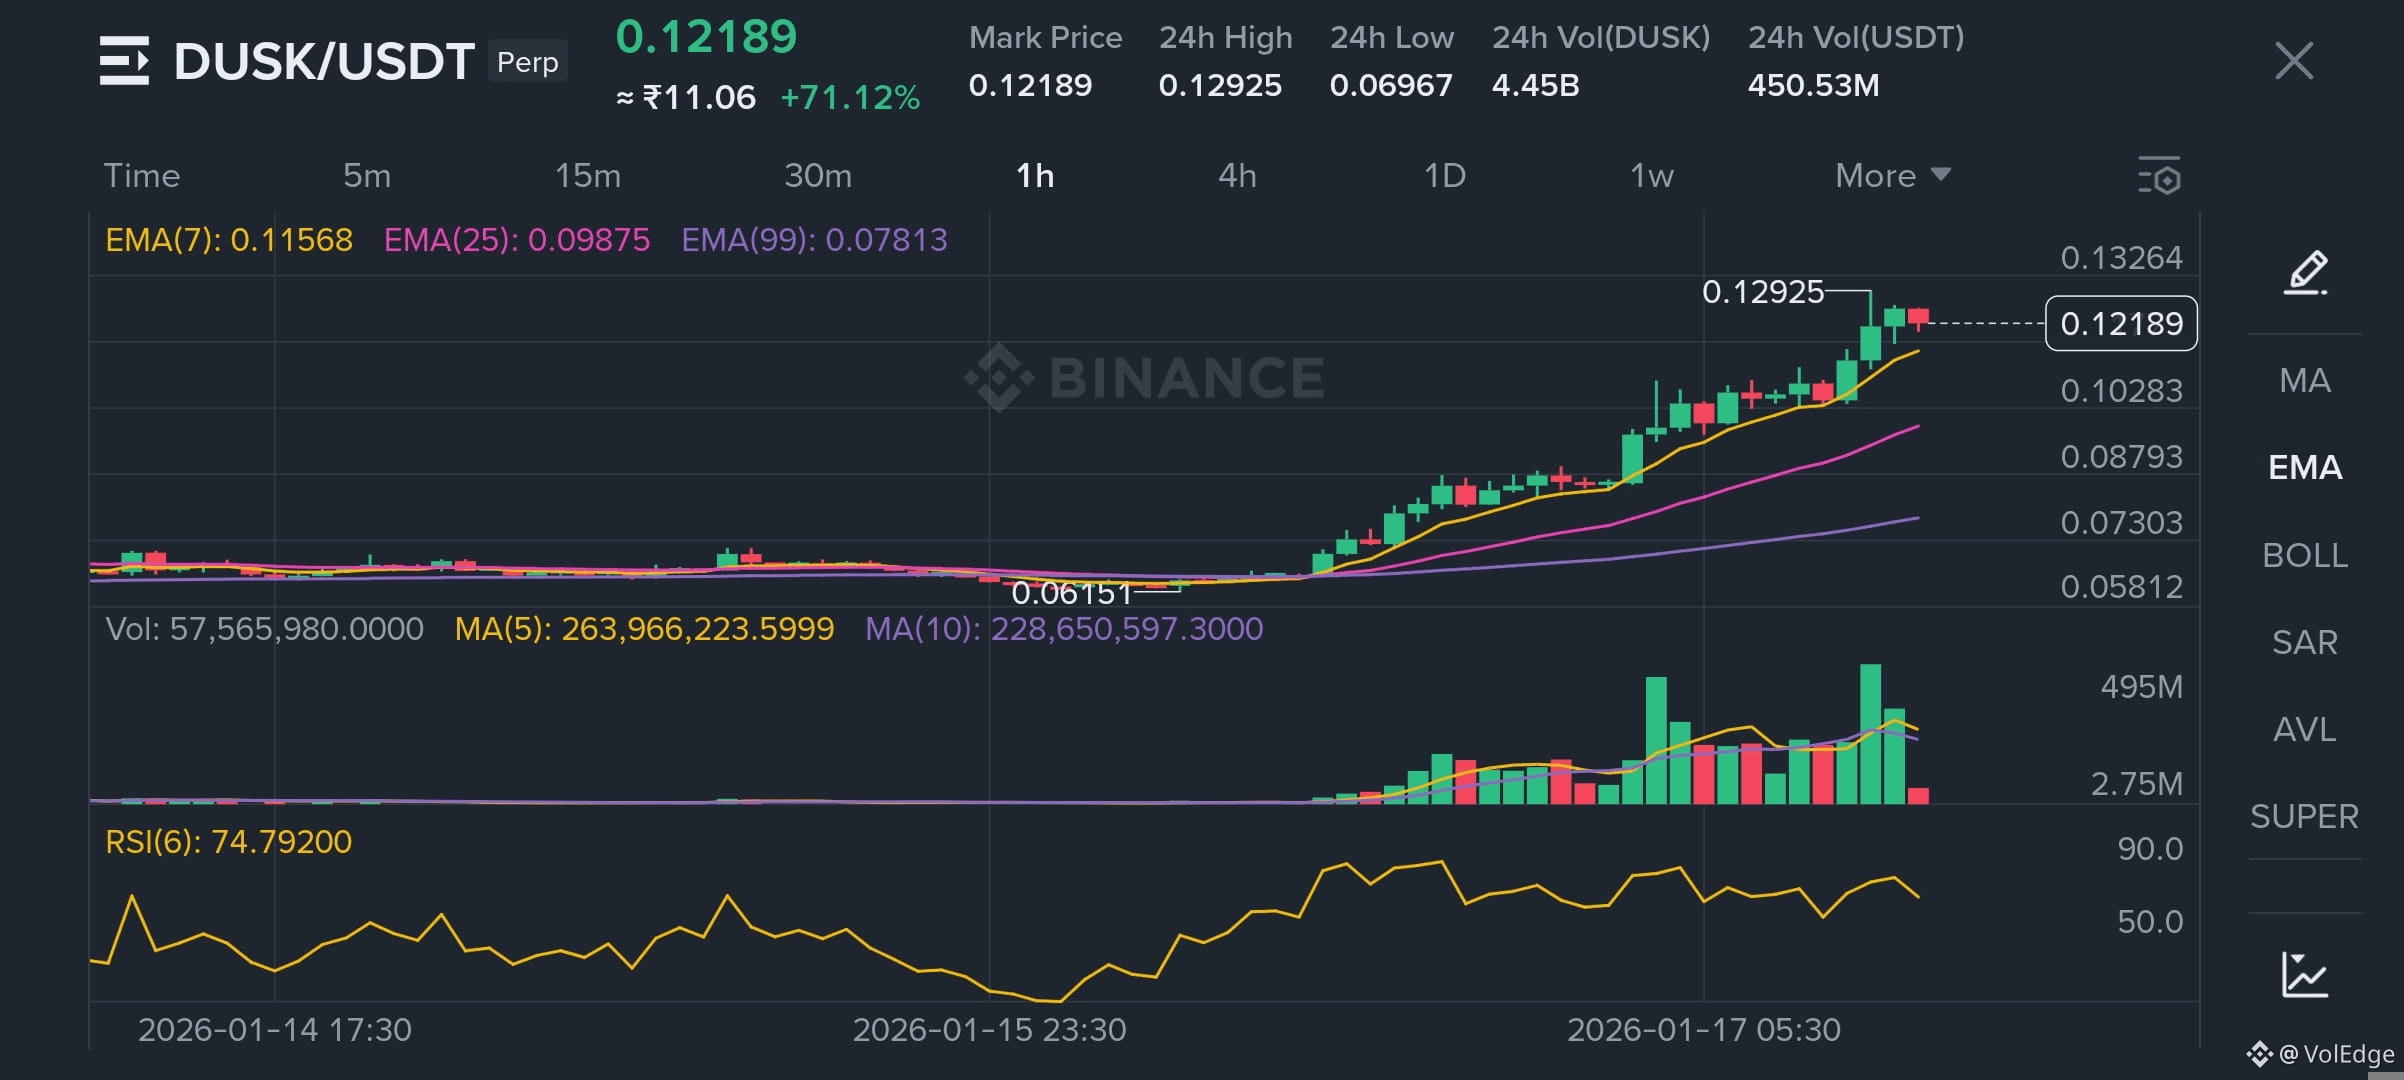Click the 0.06151 low price marker

(1071, 593)
